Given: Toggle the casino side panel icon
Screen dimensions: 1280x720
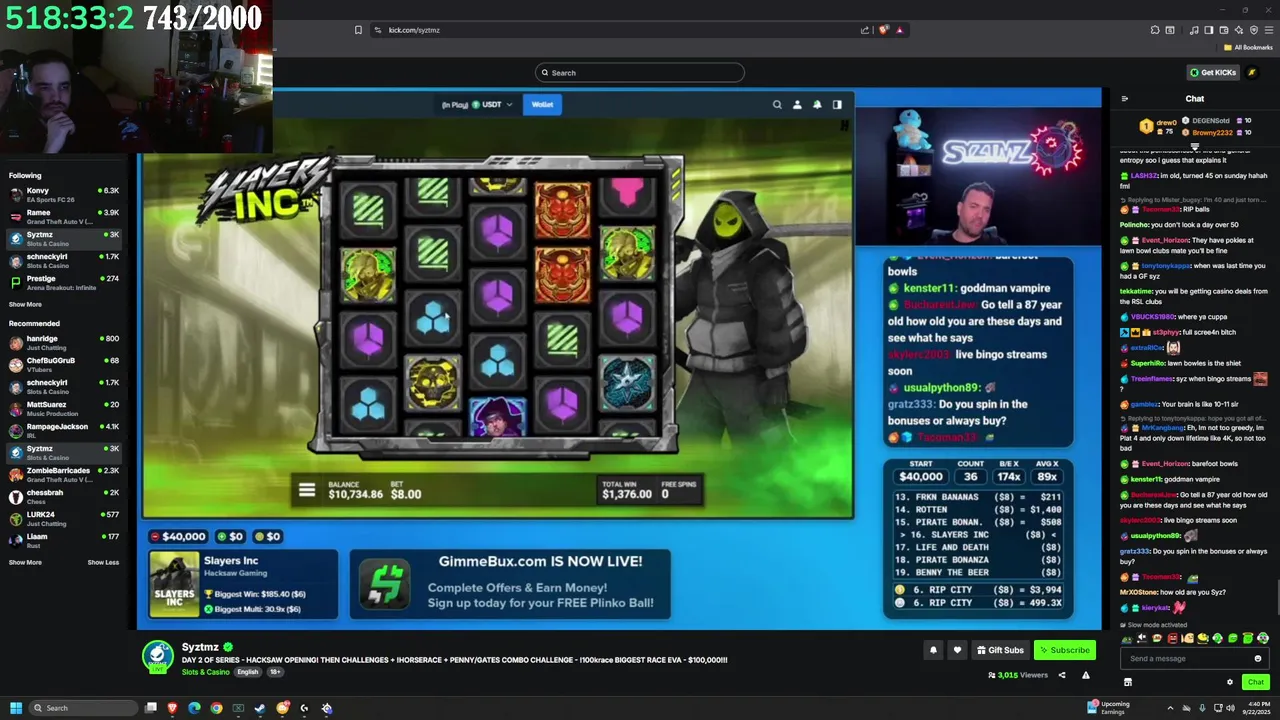Looking at the screenshot, I should coord(837,104).
